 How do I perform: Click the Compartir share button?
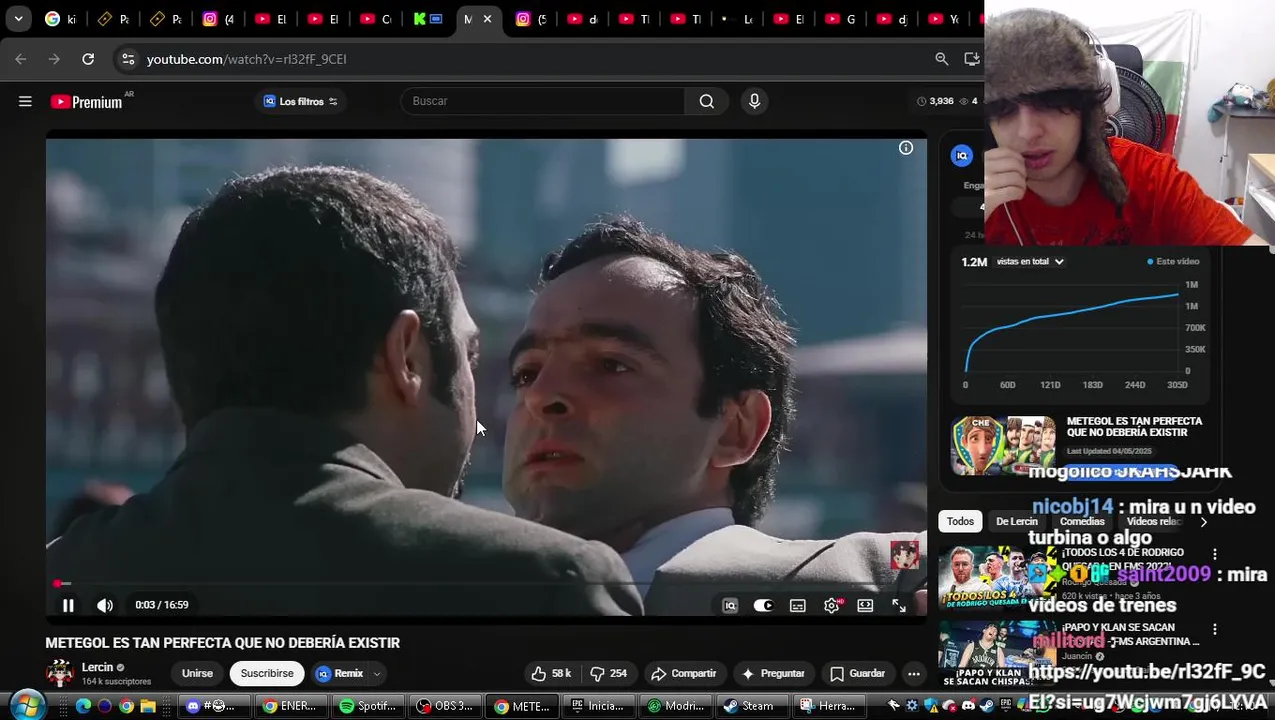pyautogui.click(x=684, y=673)
